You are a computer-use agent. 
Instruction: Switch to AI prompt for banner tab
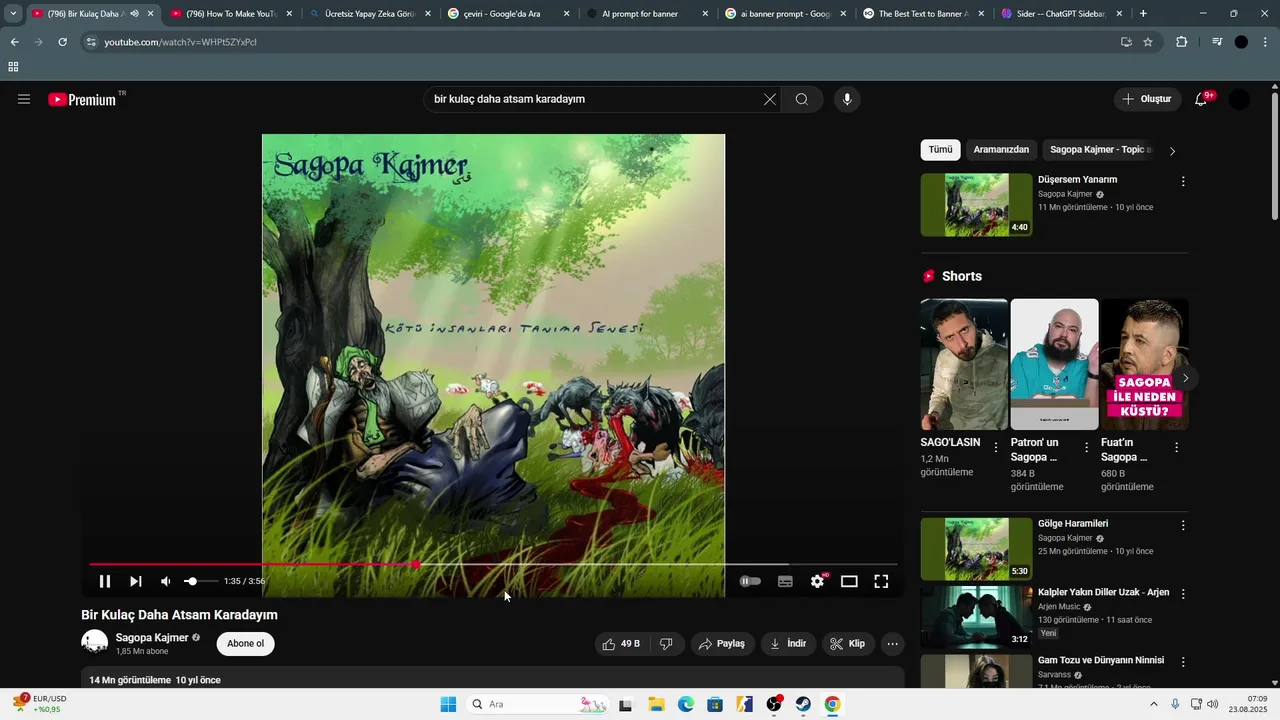(646, 14)
